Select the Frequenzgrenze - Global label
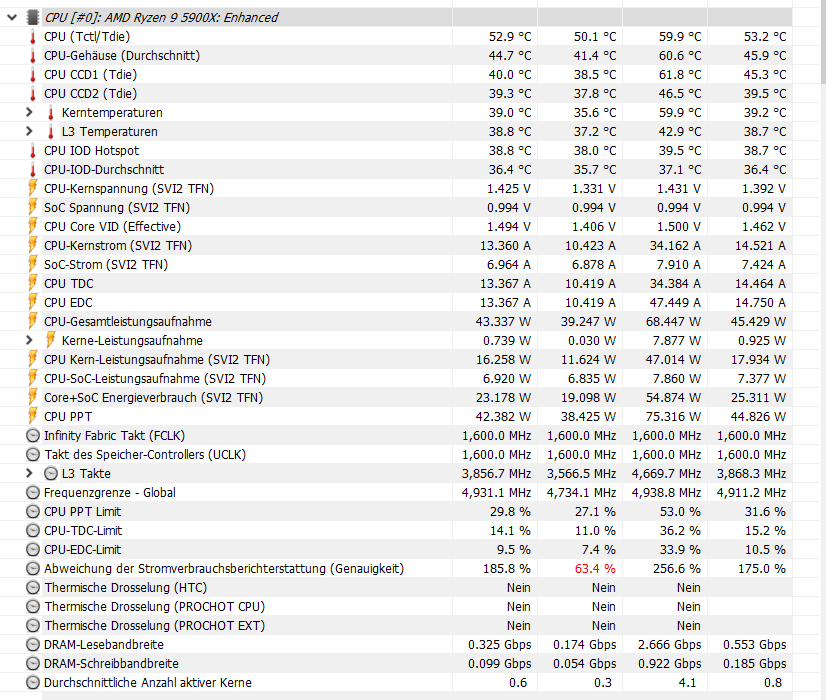 coord(110,492)
